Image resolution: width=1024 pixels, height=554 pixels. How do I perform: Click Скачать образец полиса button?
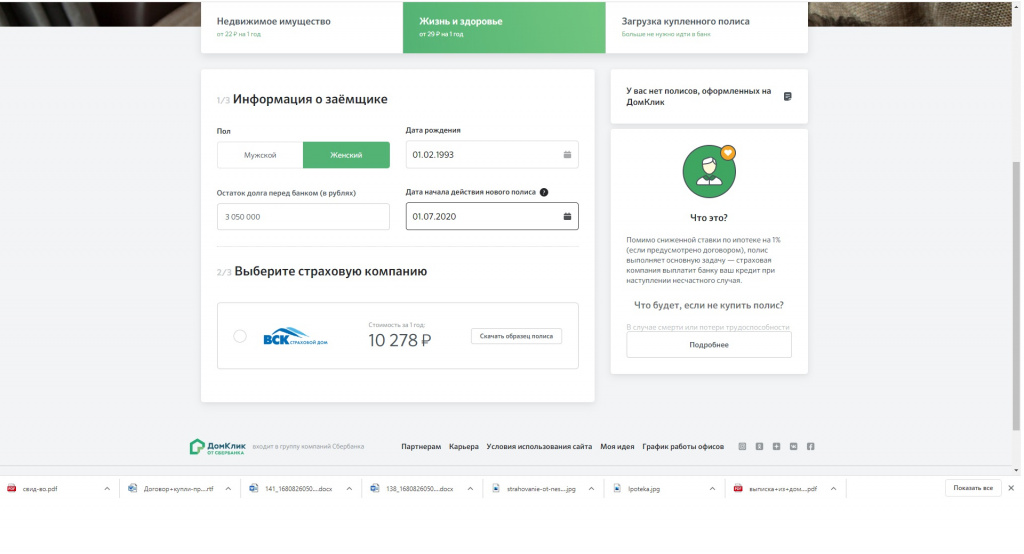pos(516,336)
